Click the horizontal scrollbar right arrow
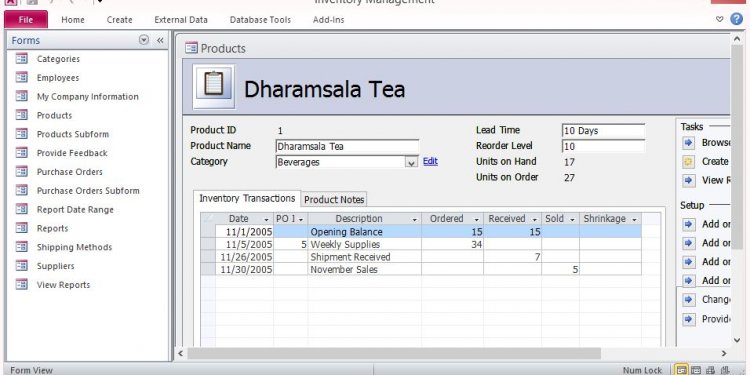Viewport: 750px width, 375px height. click(724, 353)
